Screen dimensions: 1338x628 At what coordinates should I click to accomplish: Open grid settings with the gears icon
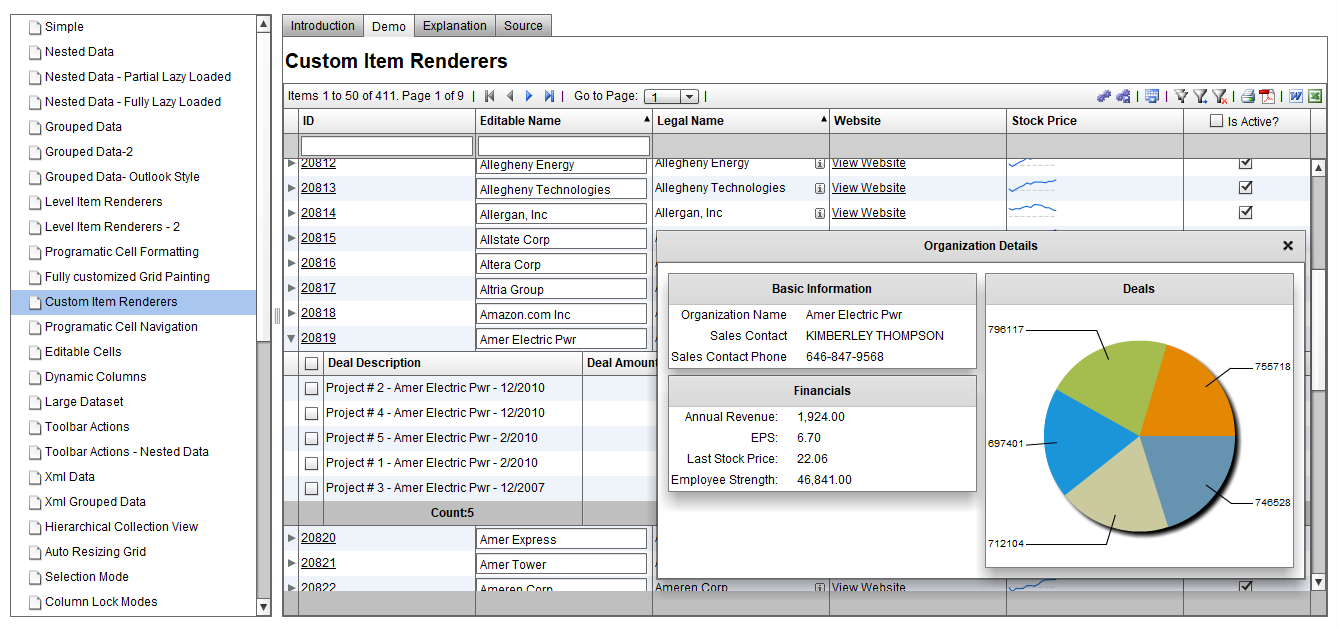1103,96
